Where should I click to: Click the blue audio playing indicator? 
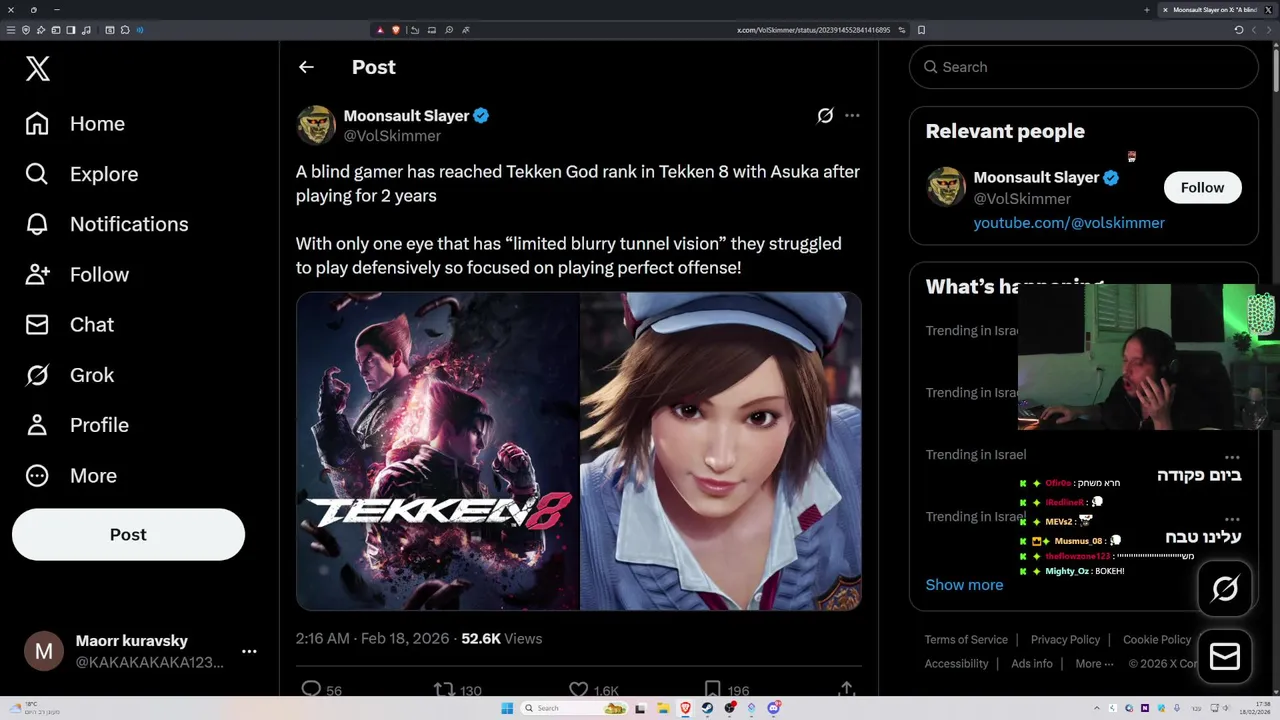pos(140,30)
